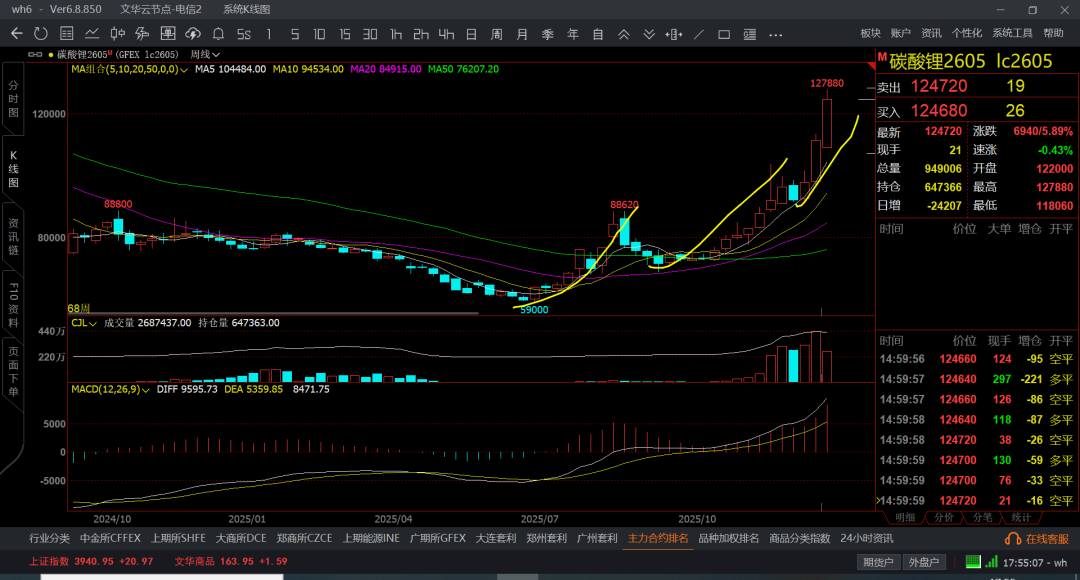Screen dimensions: 1080x580
Task: Click the back arrow in the toolbar
Action: pyautogui.click(x=16, y=33)
